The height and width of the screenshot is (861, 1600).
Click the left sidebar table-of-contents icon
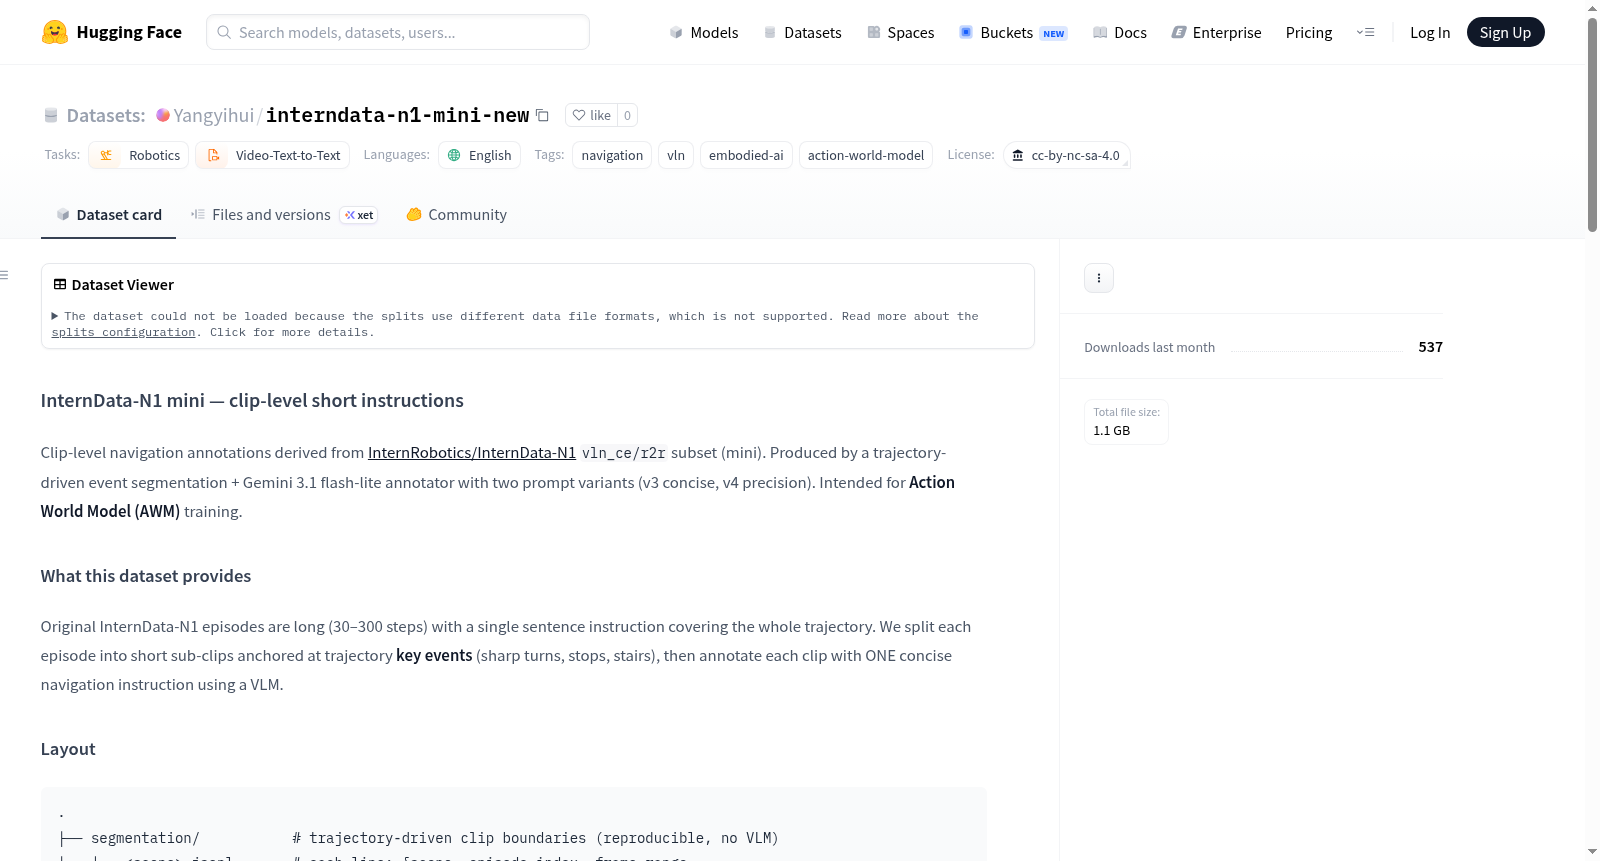tap(4, 275)
